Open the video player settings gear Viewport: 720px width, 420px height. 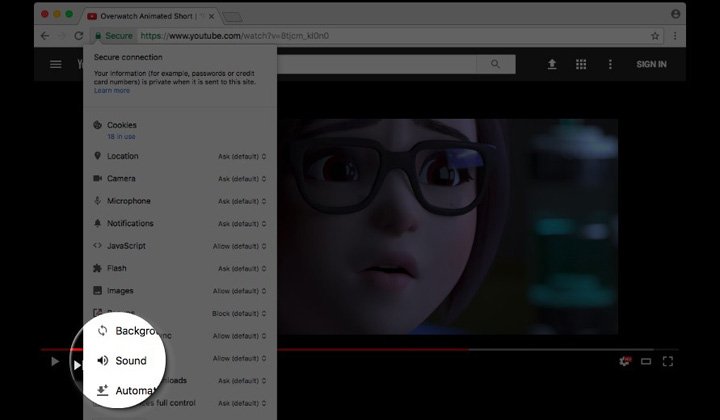[x=625, y=361]
